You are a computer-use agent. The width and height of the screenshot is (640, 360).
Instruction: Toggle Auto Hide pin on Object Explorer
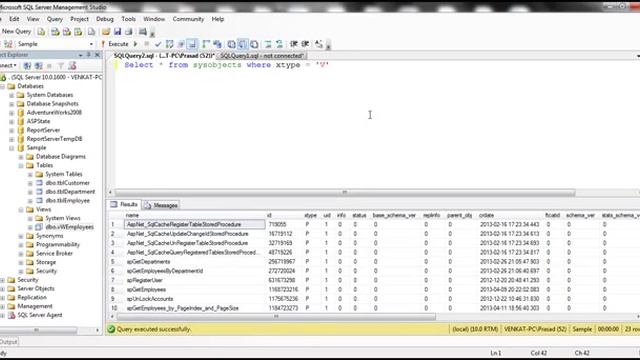(x=89, y=55)
